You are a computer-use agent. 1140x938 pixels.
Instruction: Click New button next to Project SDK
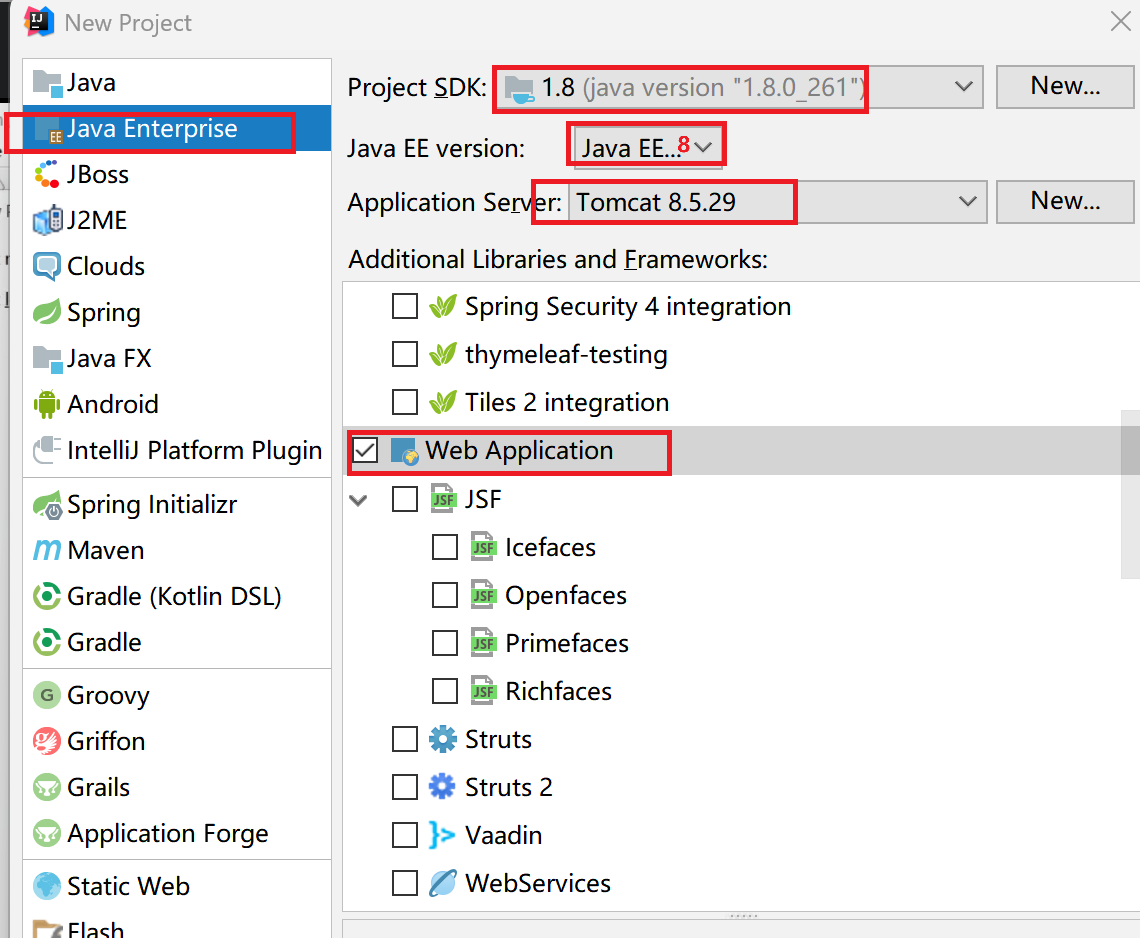click(x=1065, y=87)
